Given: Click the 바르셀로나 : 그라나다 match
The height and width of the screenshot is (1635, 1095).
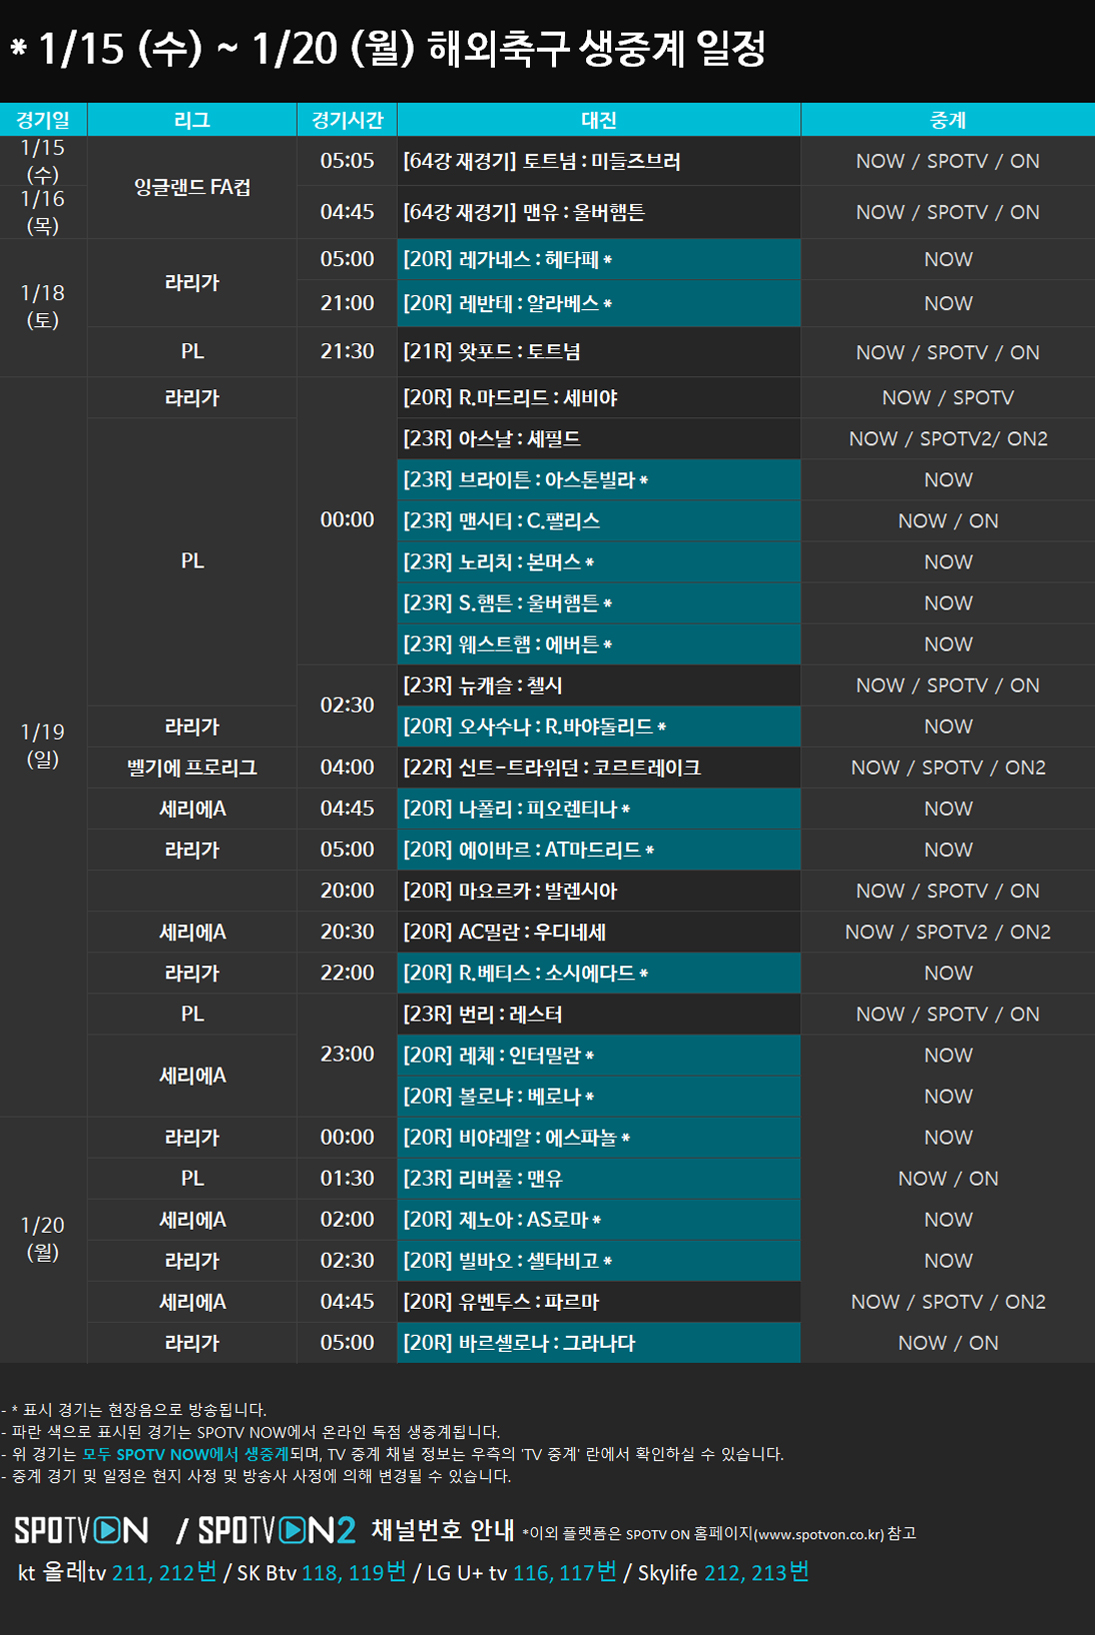Looking at the screenshot, I should pos(598,1343).
